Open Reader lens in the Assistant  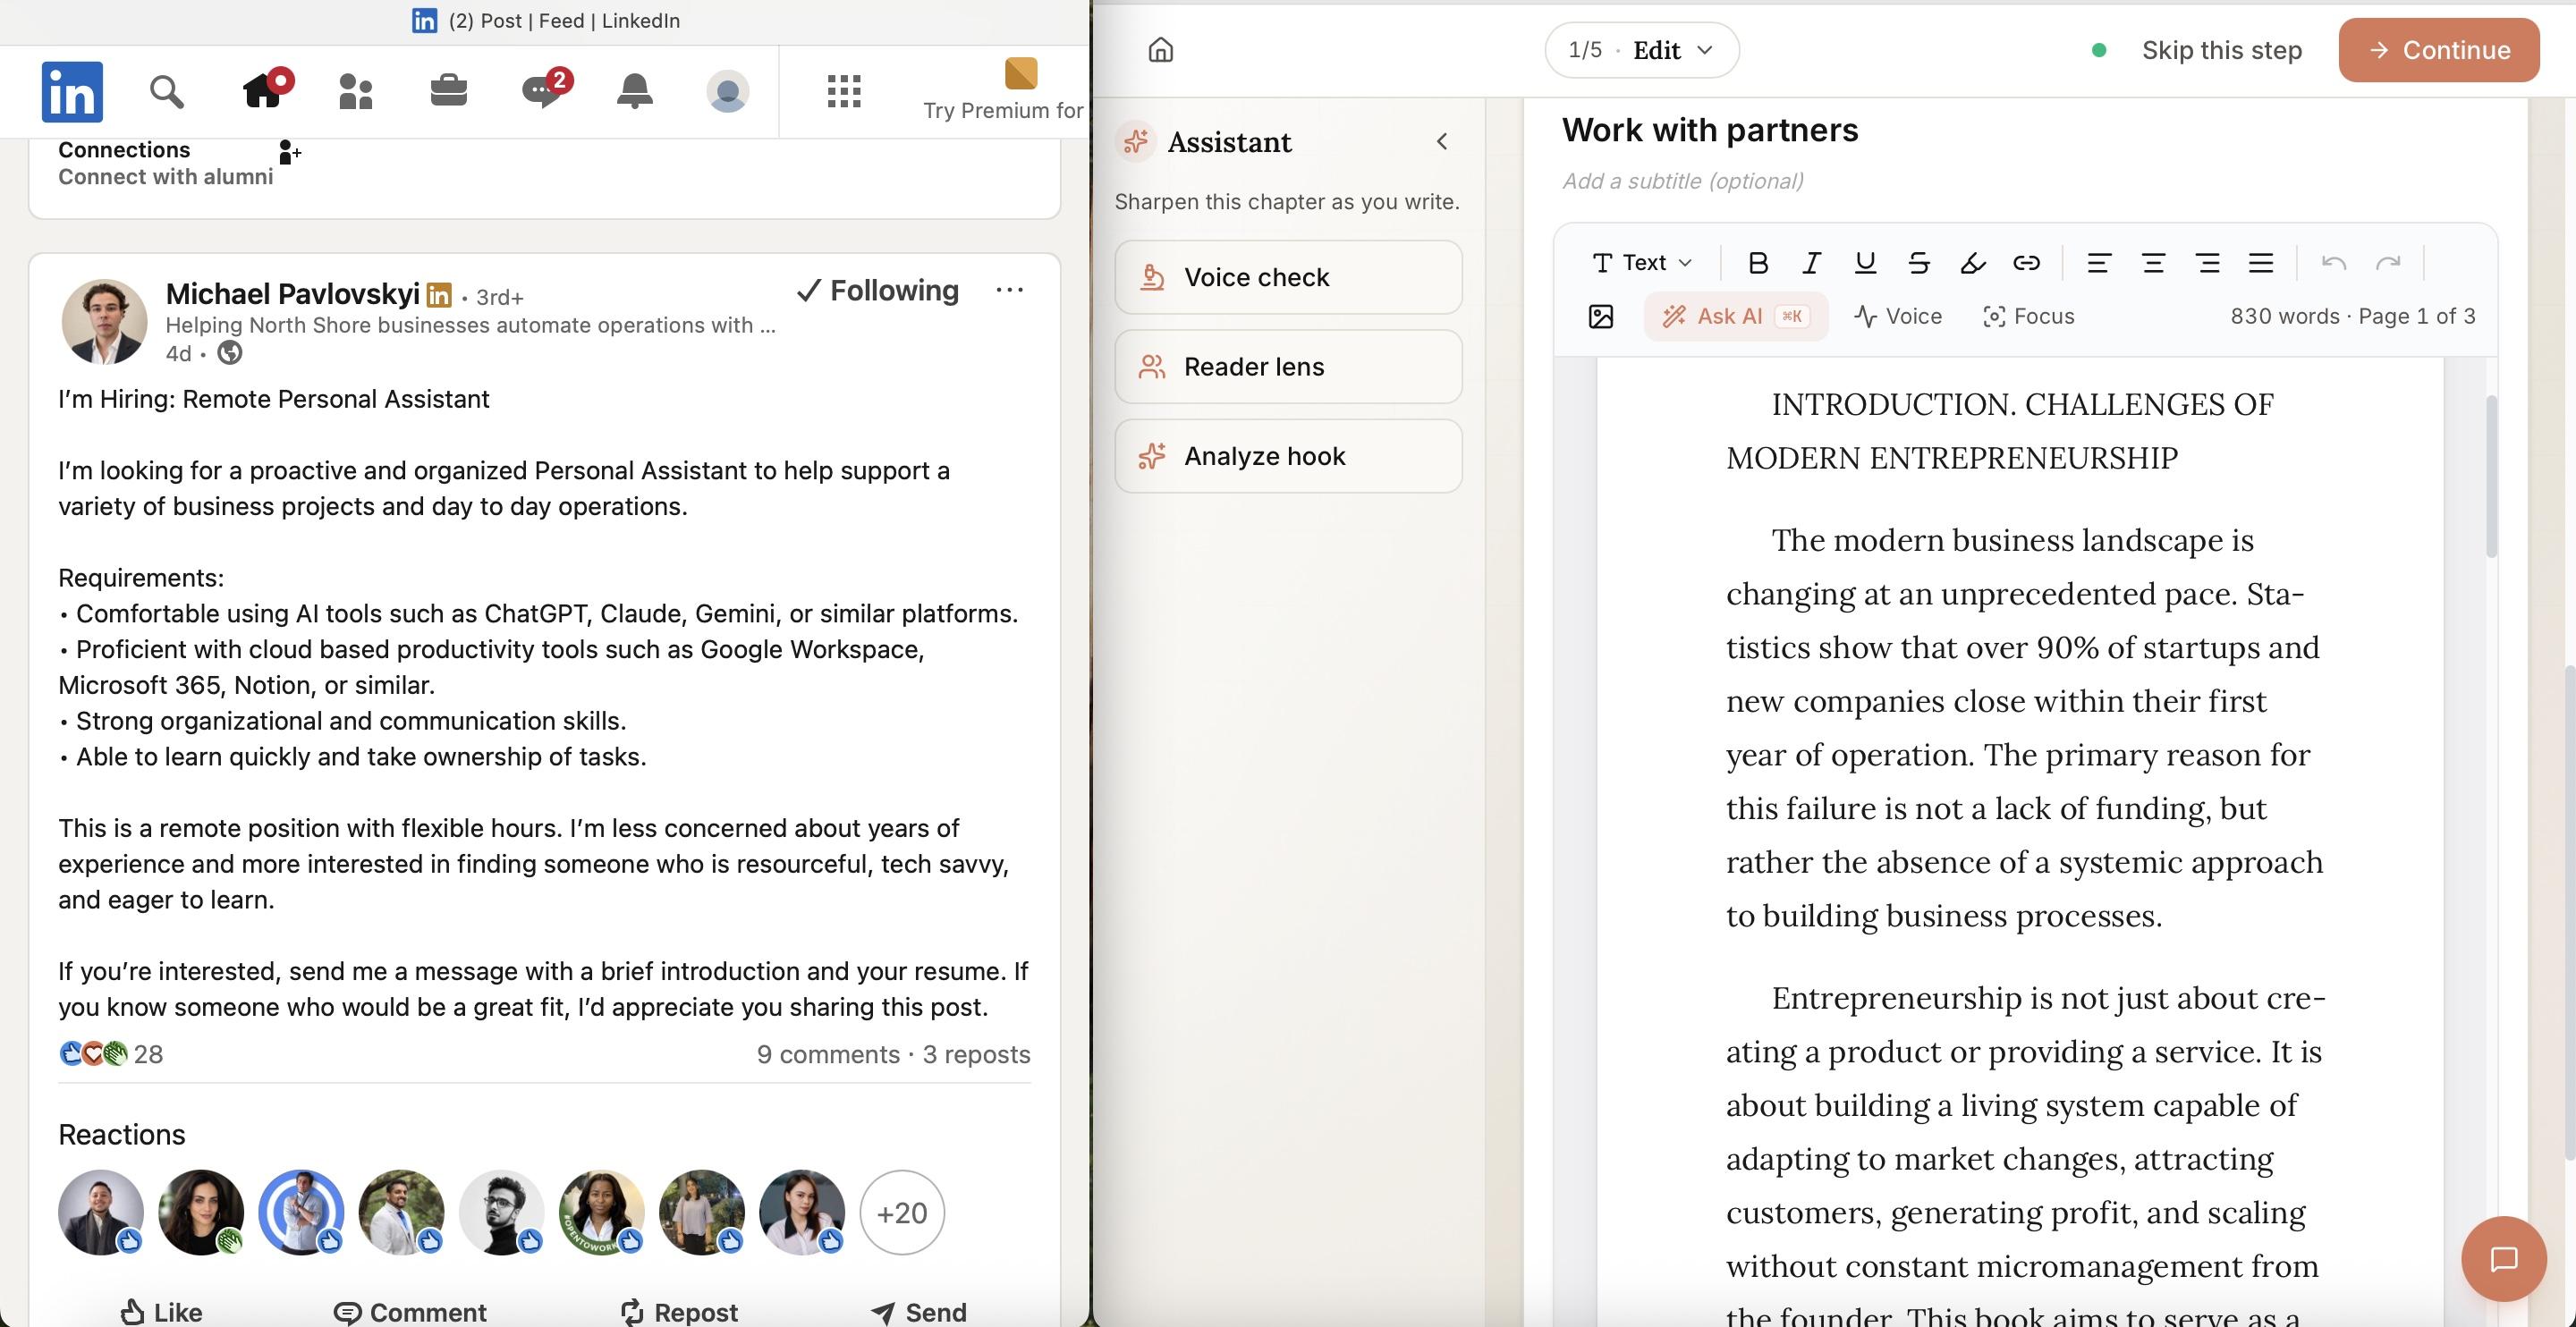click(1288, 366)
